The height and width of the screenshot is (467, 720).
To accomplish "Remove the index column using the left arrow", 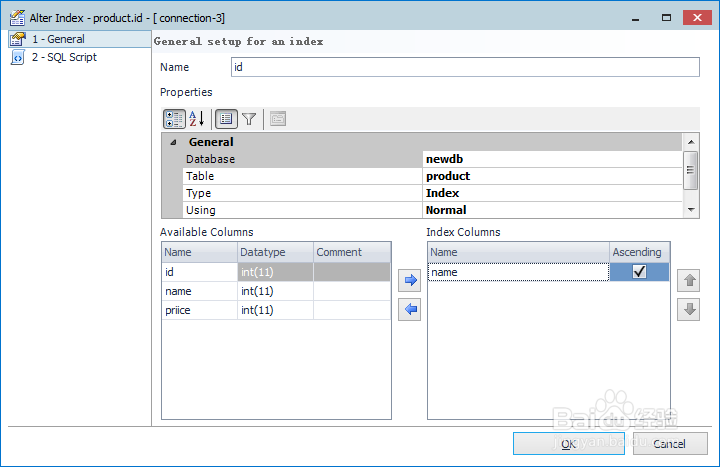I will tap(409, 309).
